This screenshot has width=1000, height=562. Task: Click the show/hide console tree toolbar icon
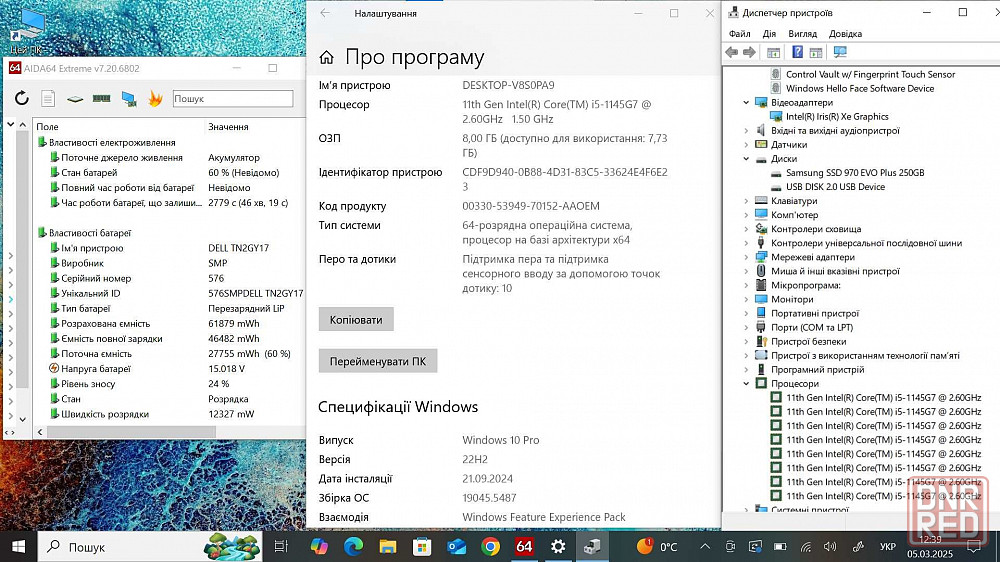773,52
